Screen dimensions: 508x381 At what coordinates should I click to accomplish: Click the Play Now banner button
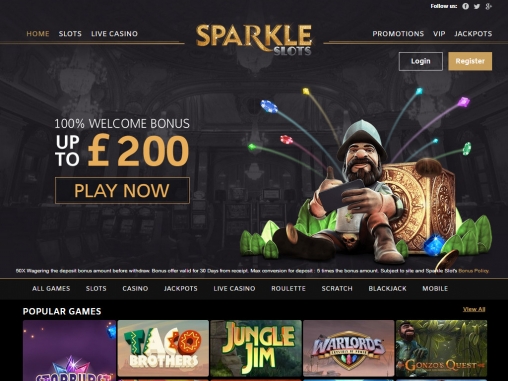[x=122, y=190]
